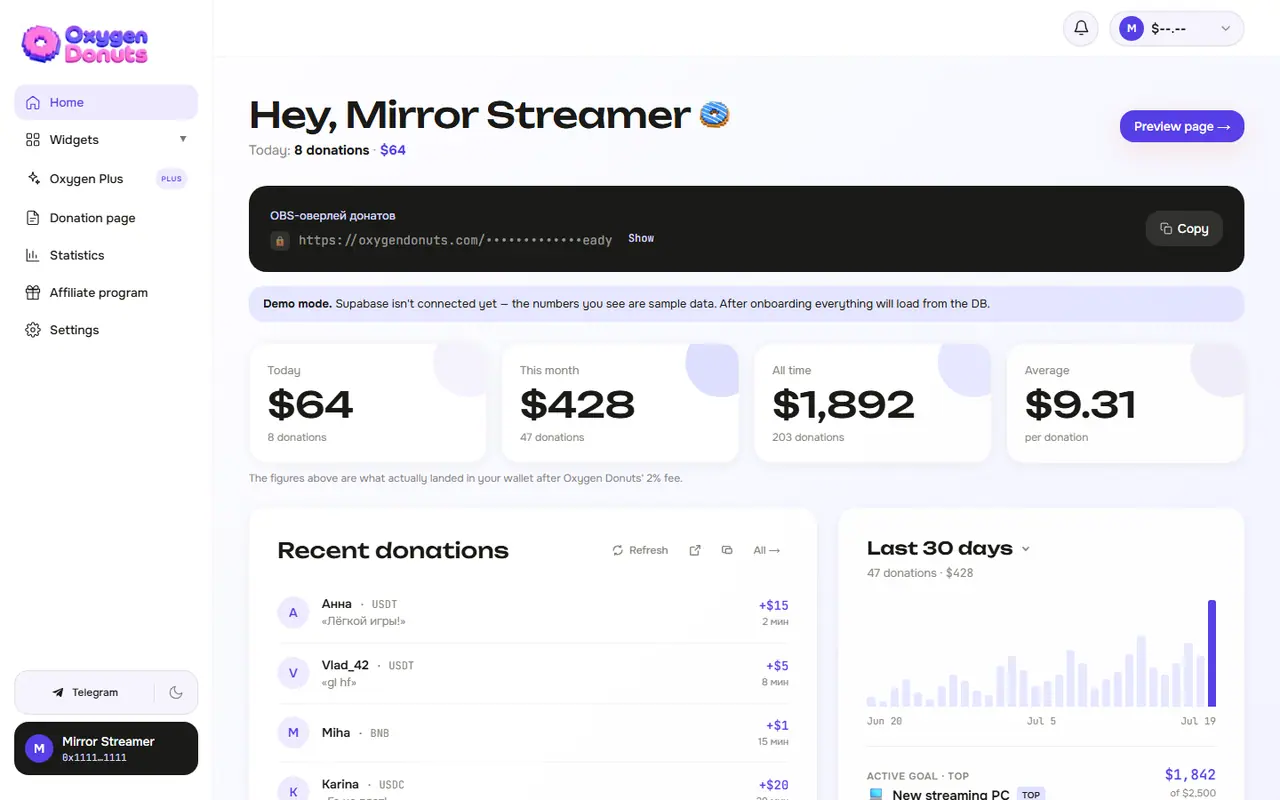Open the notifications bell
The image size is (1280, 800).
point(1081,29)
